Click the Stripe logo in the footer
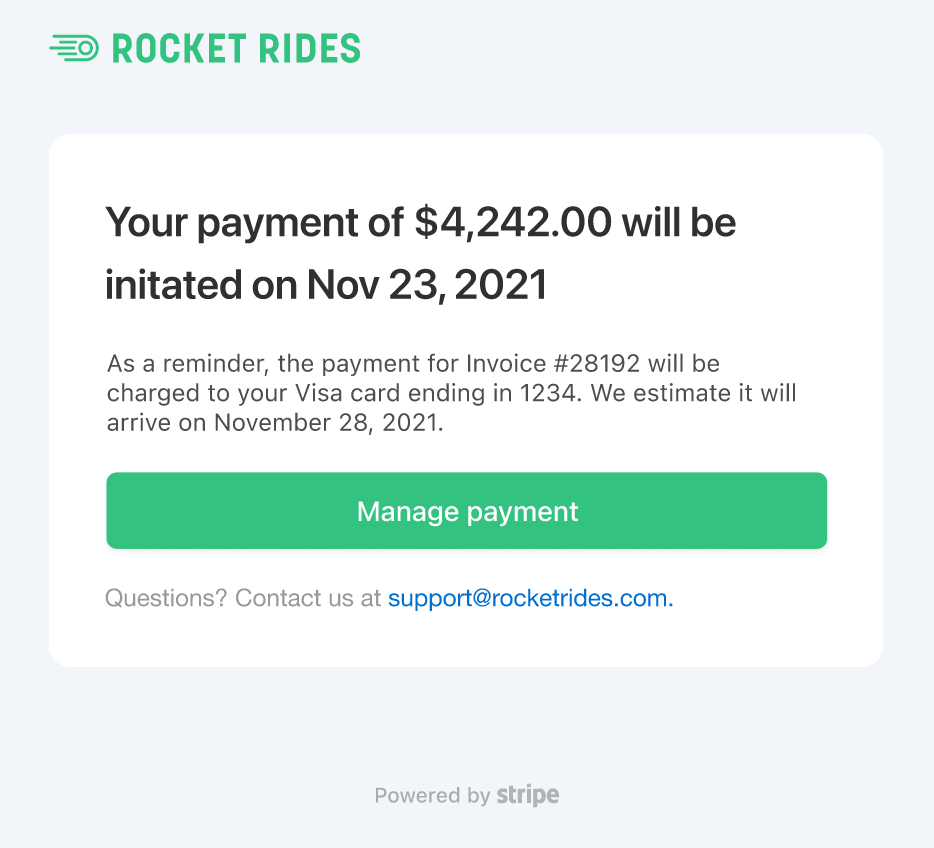The height and width of the screenshot is (848, 934). (x=528, y=795)
